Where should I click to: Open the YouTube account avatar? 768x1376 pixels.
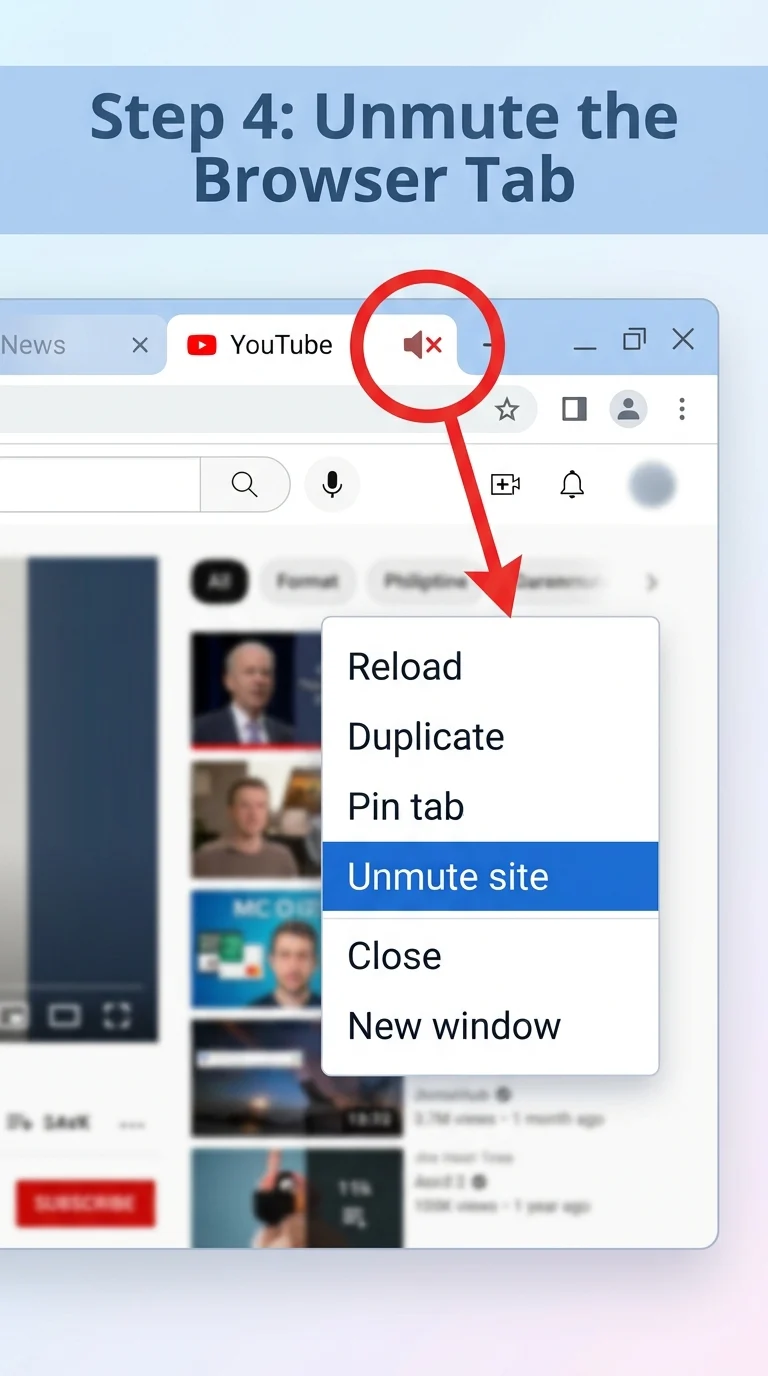click(652, 486)
